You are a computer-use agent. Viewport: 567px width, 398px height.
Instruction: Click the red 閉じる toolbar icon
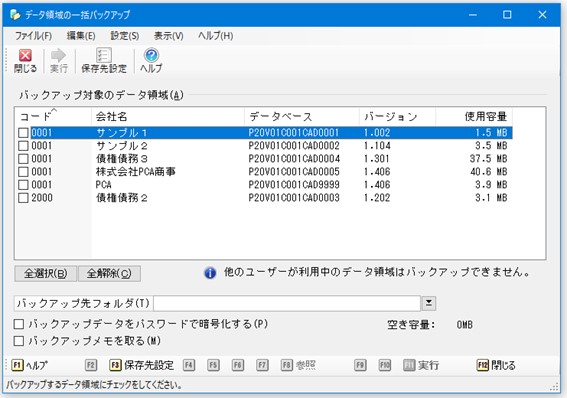click(25, 61)
